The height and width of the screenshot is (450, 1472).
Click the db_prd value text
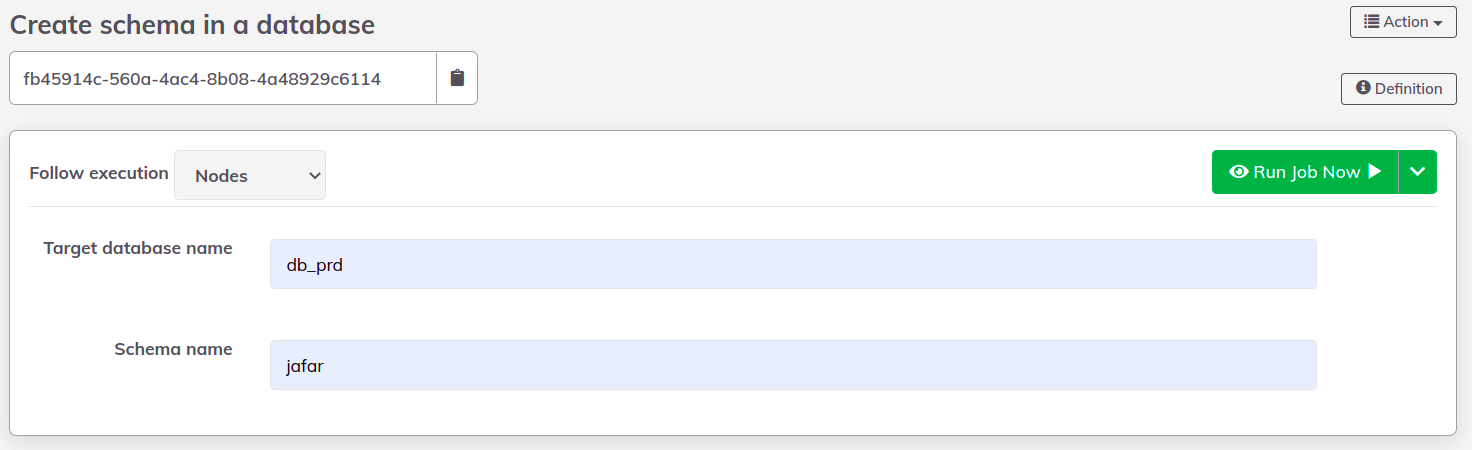(x=315, y=265)
